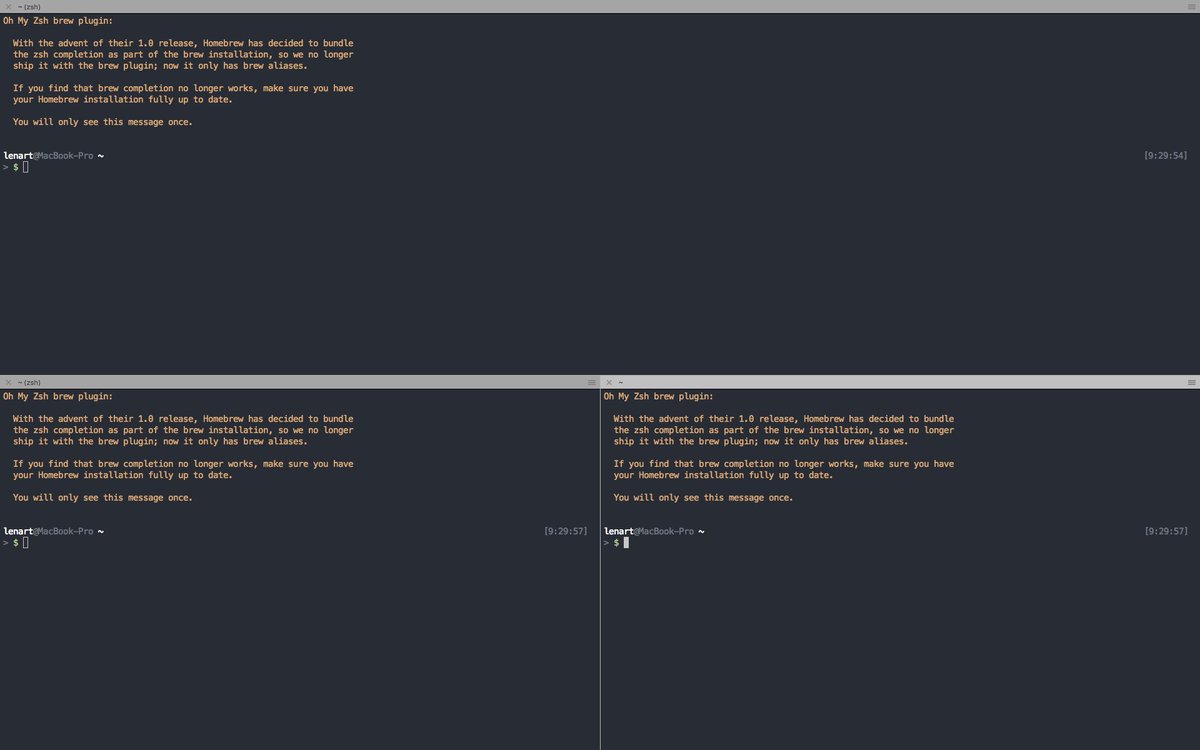Click the [9:29:57] timestamp in the bottom-right pane

(x=1166, y=531)
